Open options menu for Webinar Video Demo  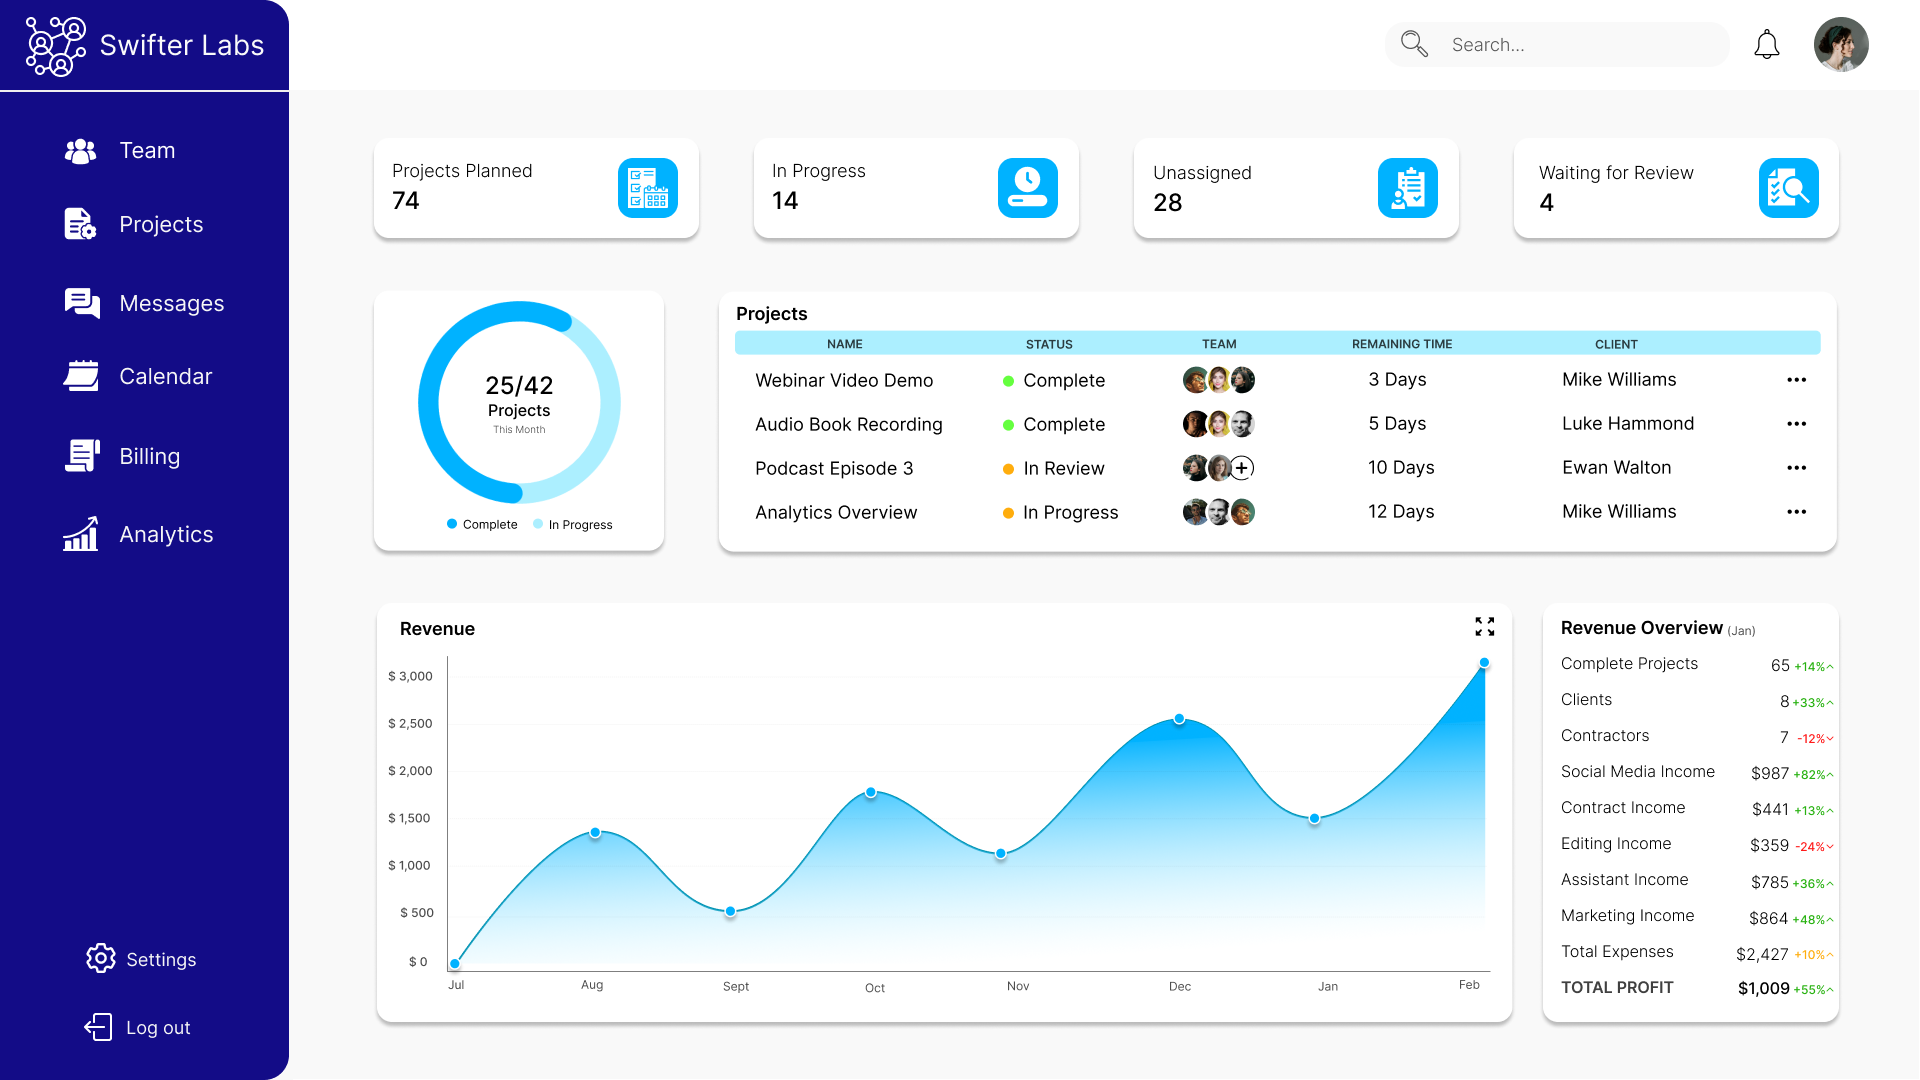[x=1796, y=380]
